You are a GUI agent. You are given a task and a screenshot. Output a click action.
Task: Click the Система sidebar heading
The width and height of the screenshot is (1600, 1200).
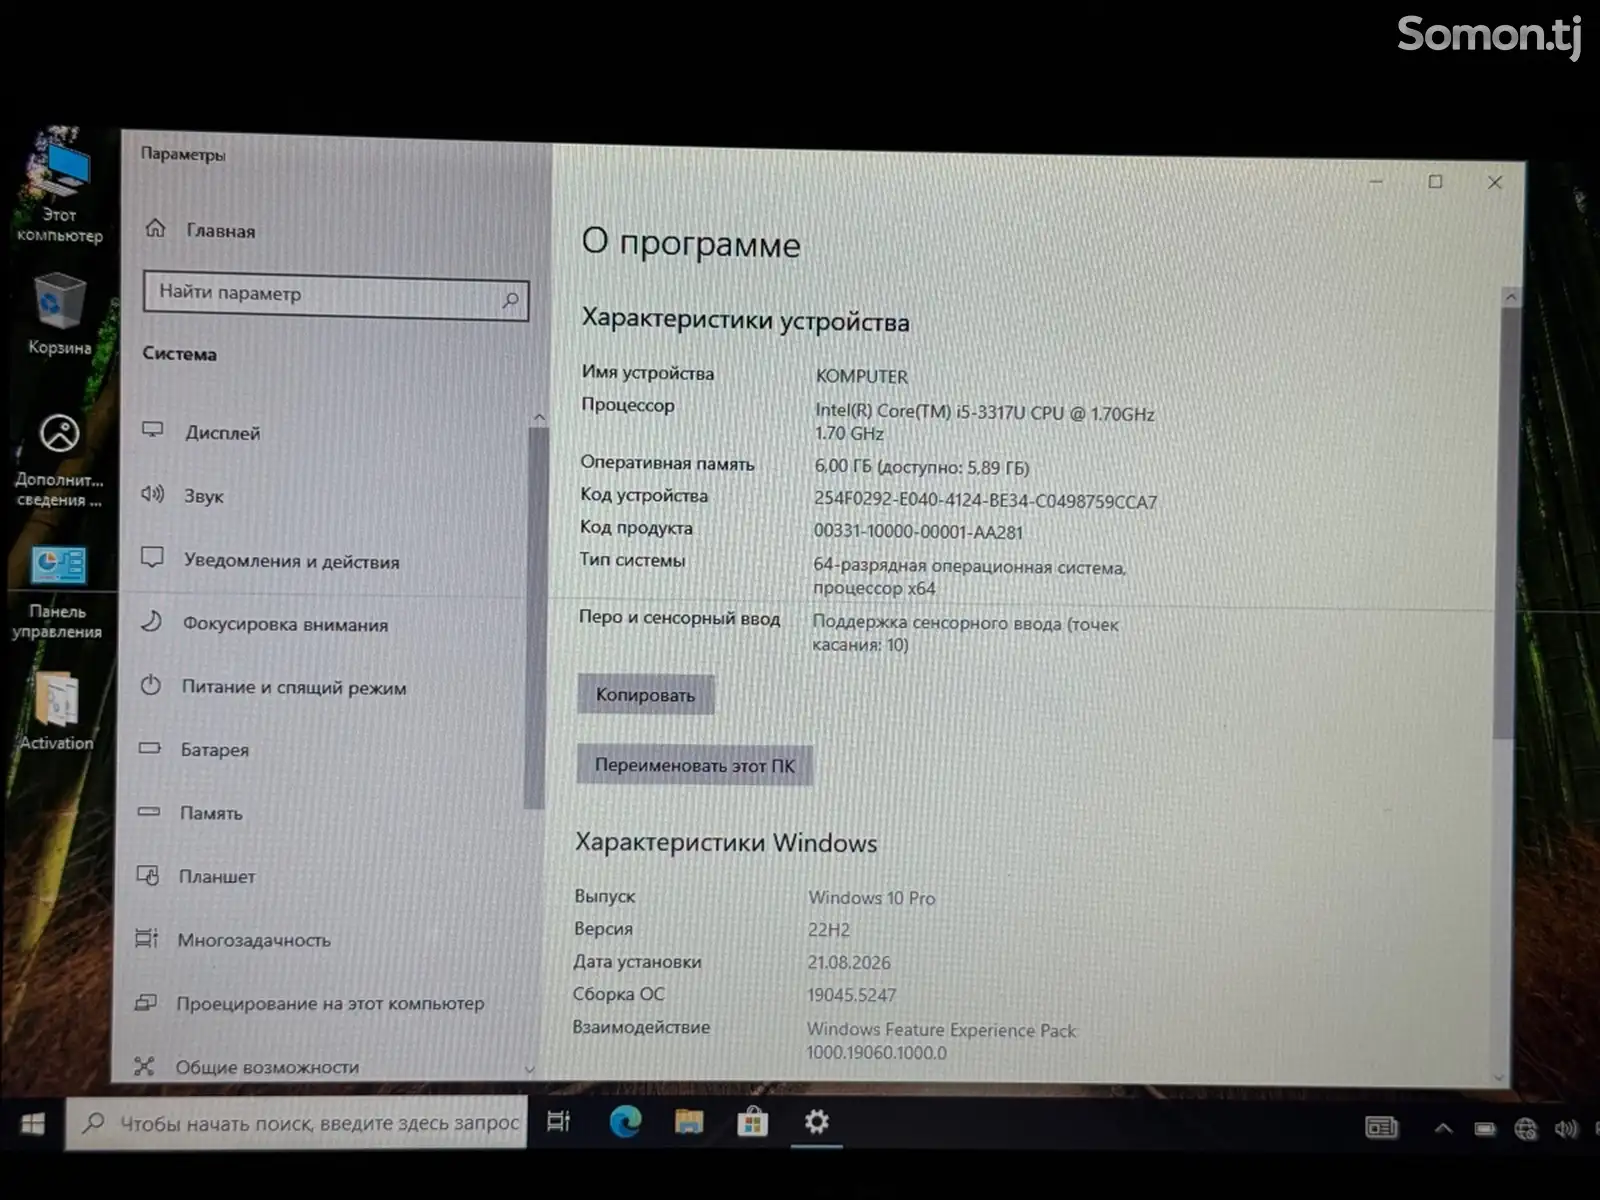pyautogui.click(x=179, y=354)
